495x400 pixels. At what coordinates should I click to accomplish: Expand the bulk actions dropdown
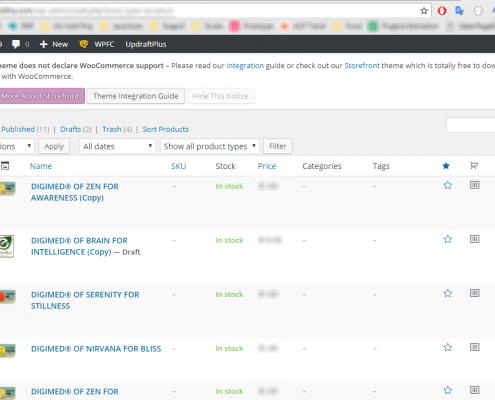(x=17, y=146)
